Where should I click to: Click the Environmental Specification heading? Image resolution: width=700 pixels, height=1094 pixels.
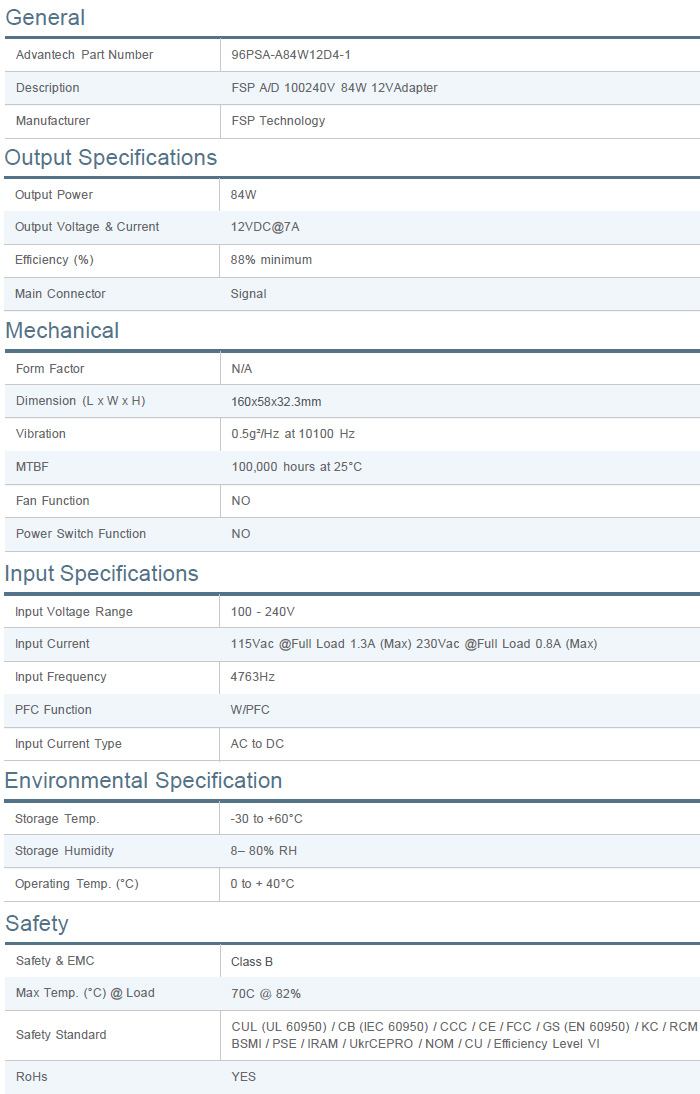coord(144,781)
